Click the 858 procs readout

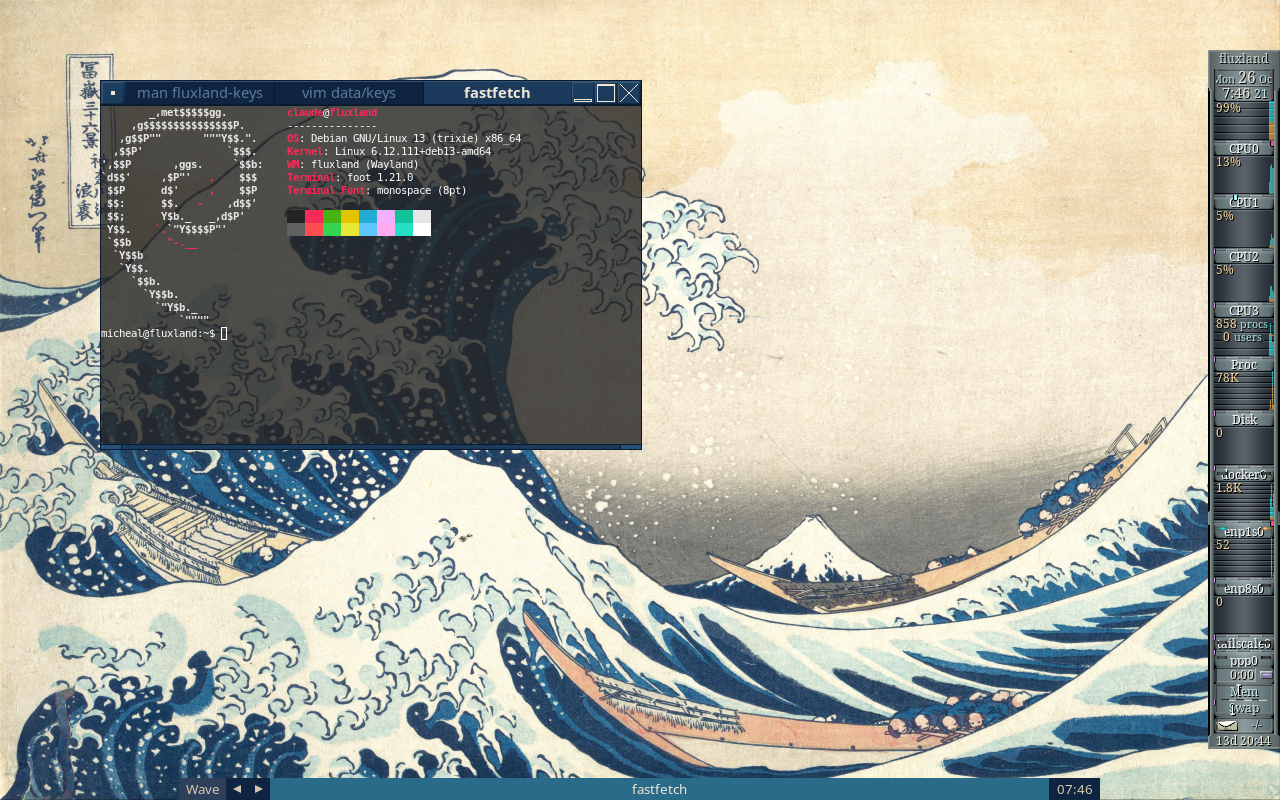1241,324
